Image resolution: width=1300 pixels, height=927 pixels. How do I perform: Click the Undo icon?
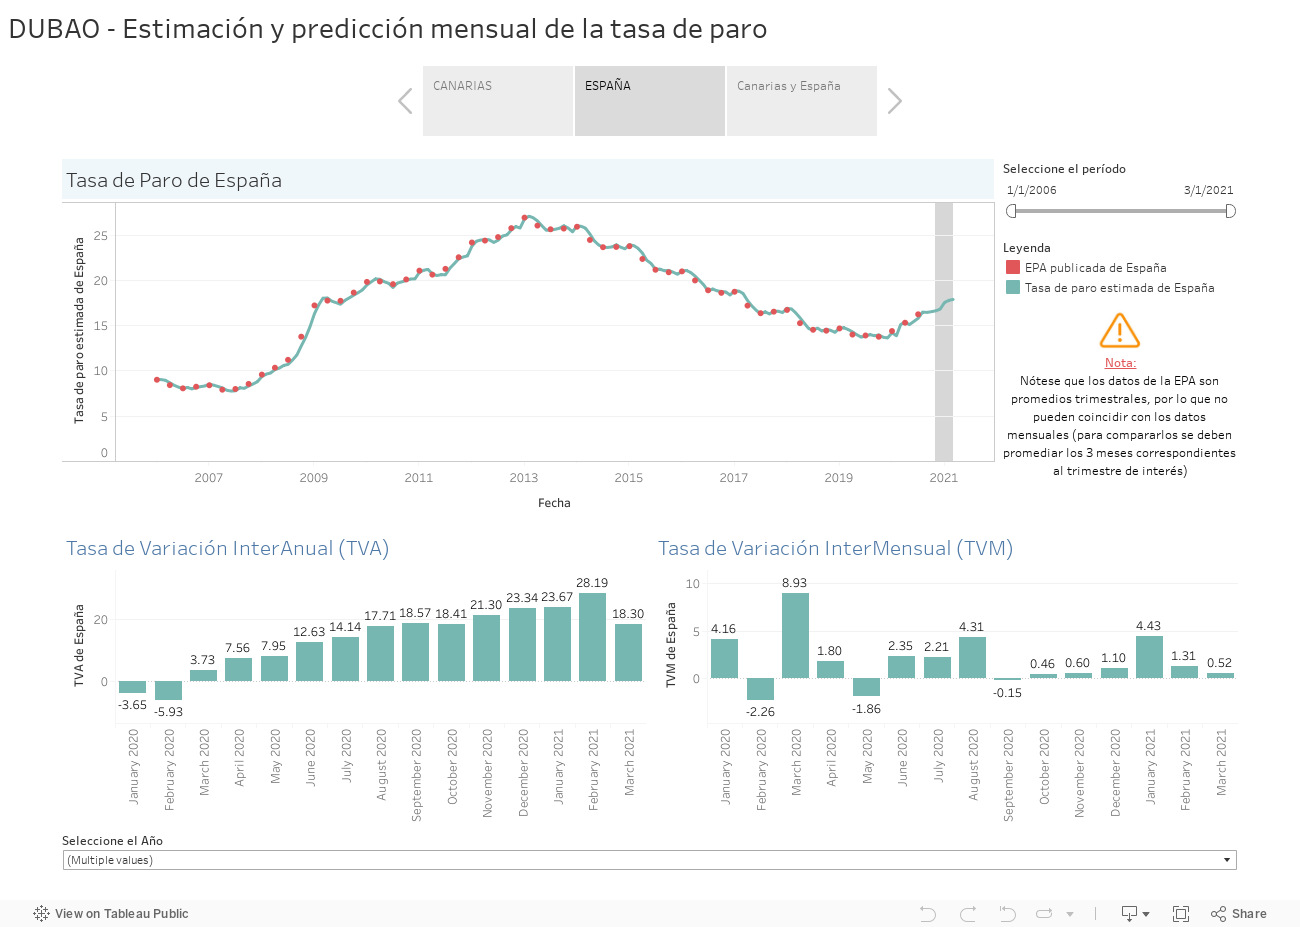[x=927, y=913]
